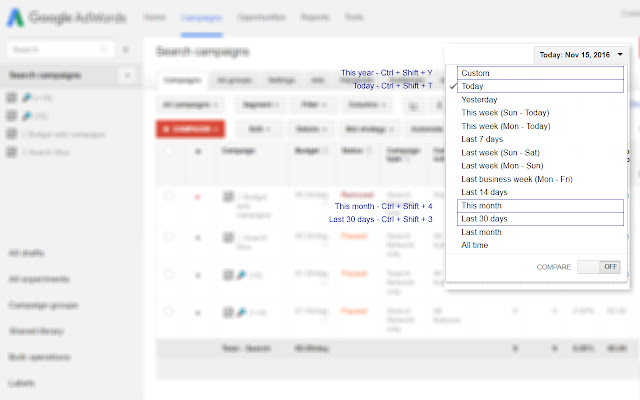The image size is (640, 400).
Task: Open the Opportunities navigation tab
Action: click(x=261, y=17)
